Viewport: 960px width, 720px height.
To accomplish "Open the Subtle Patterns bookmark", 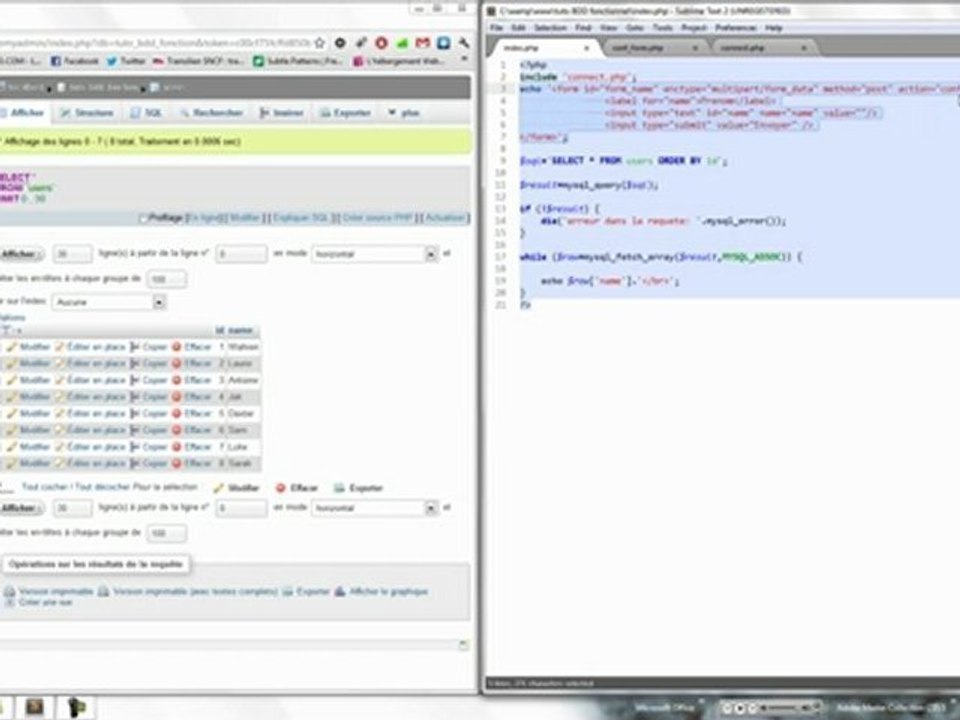I will [x=298, y=61].
